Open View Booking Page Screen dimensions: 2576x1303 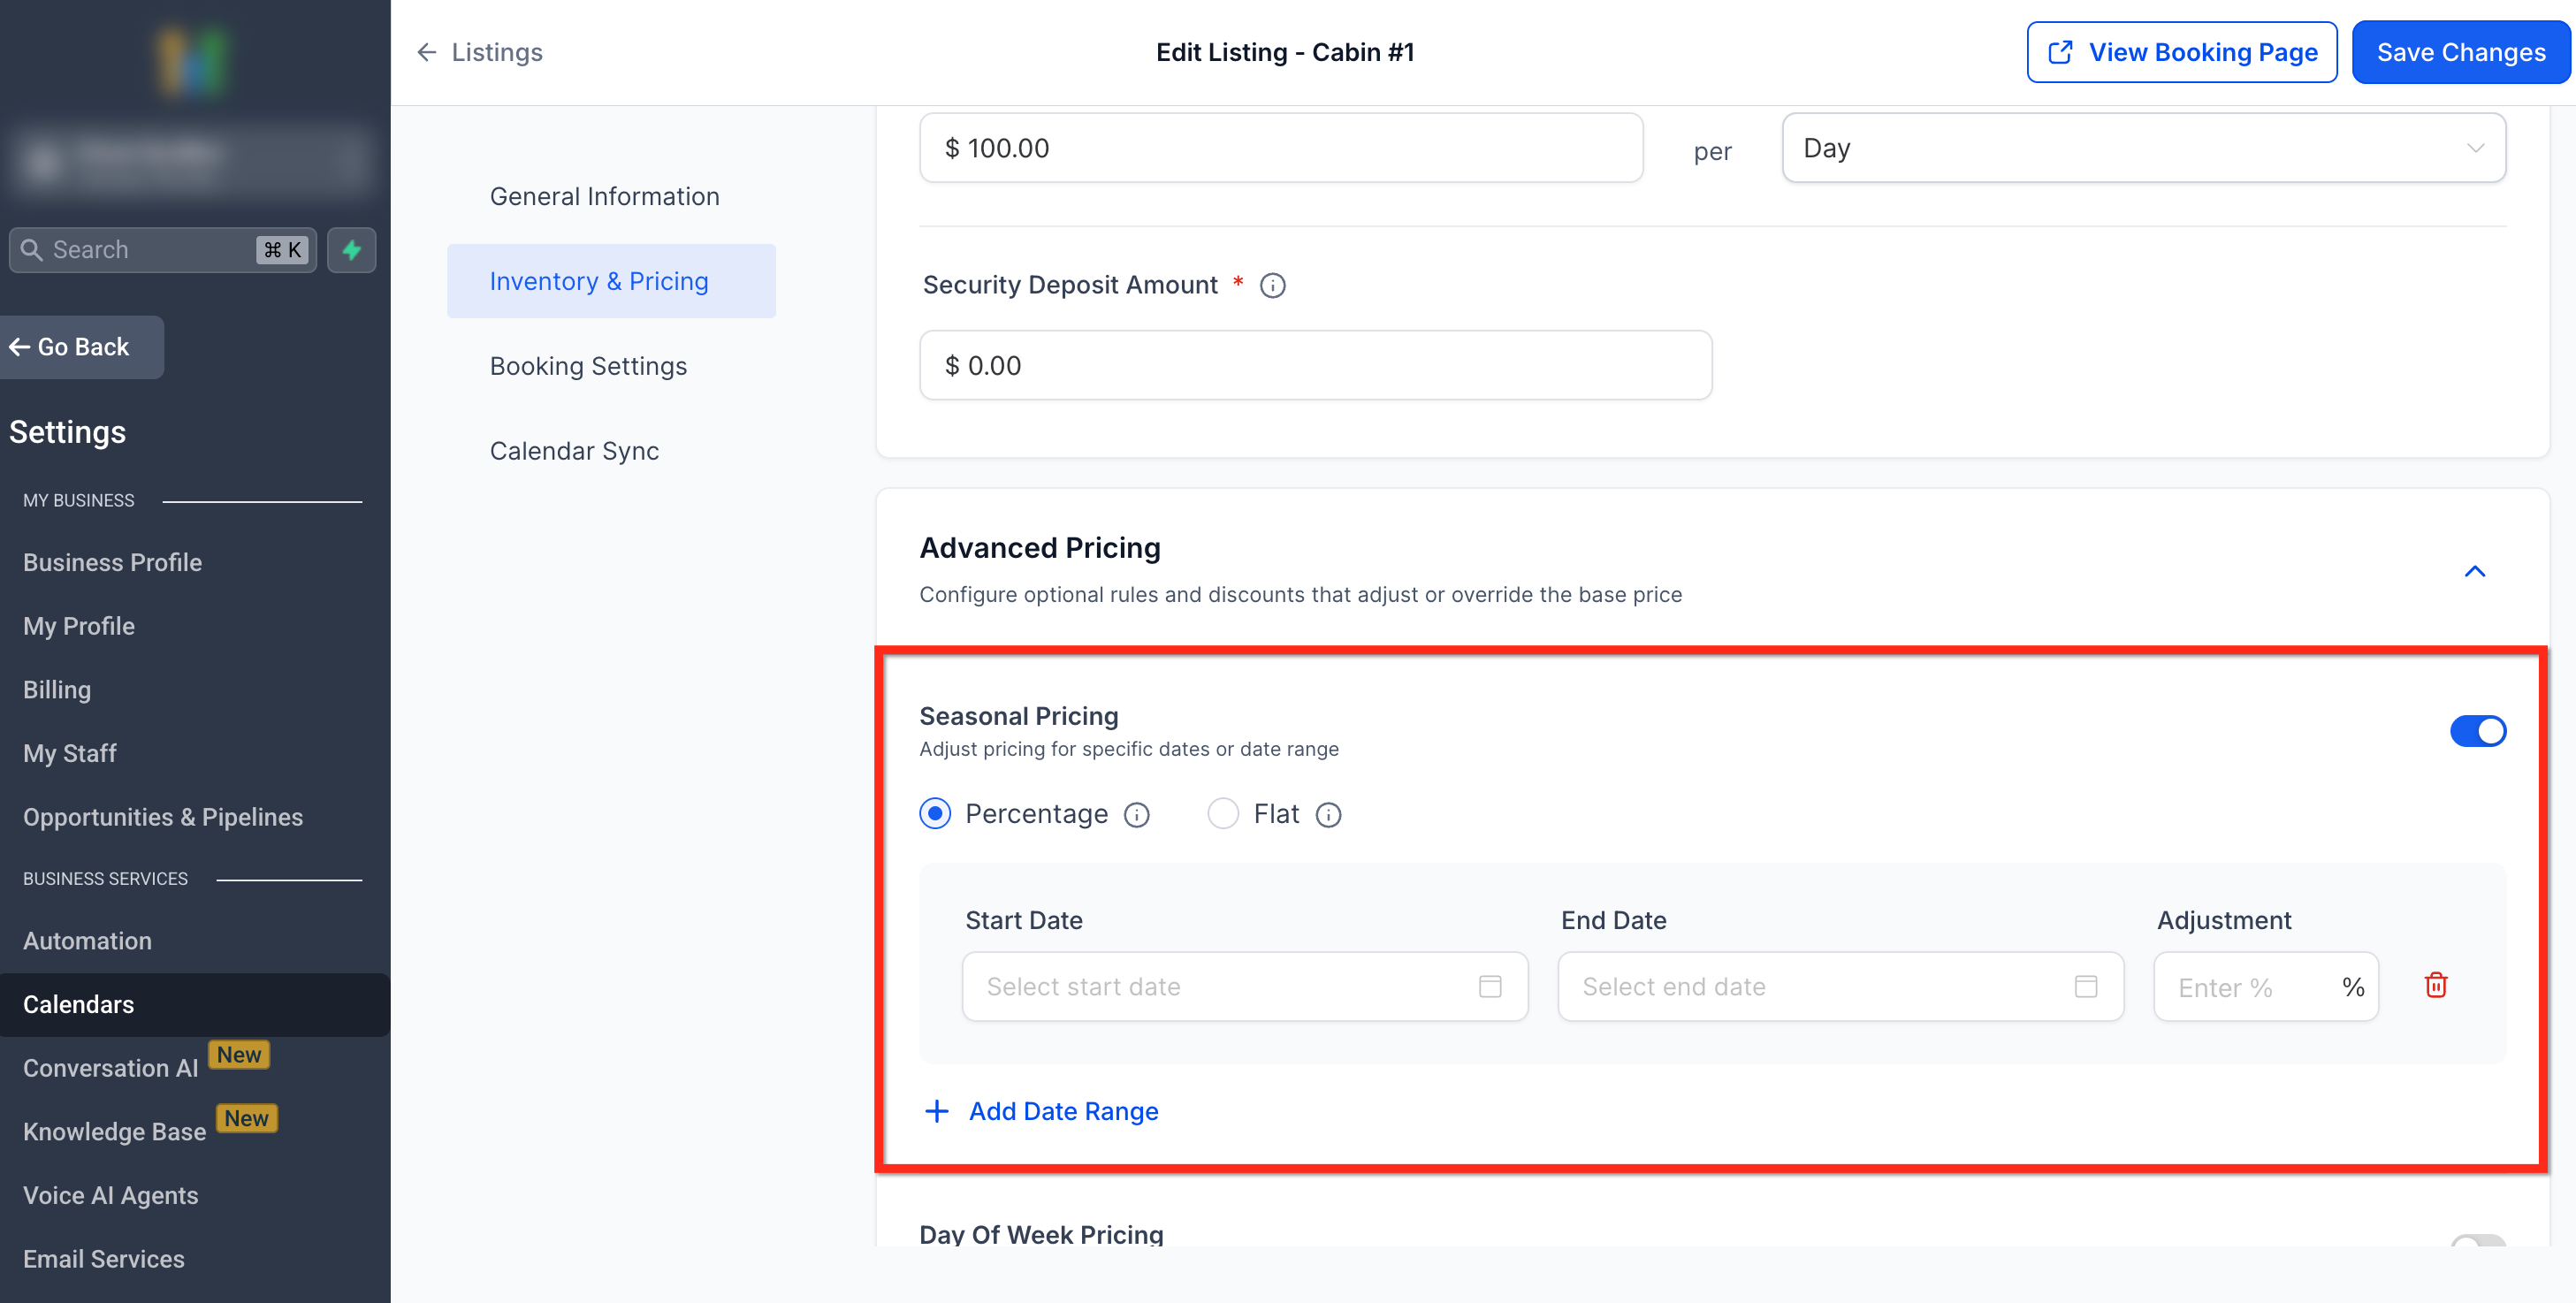pyautogui.click(x=2181, y=52)
